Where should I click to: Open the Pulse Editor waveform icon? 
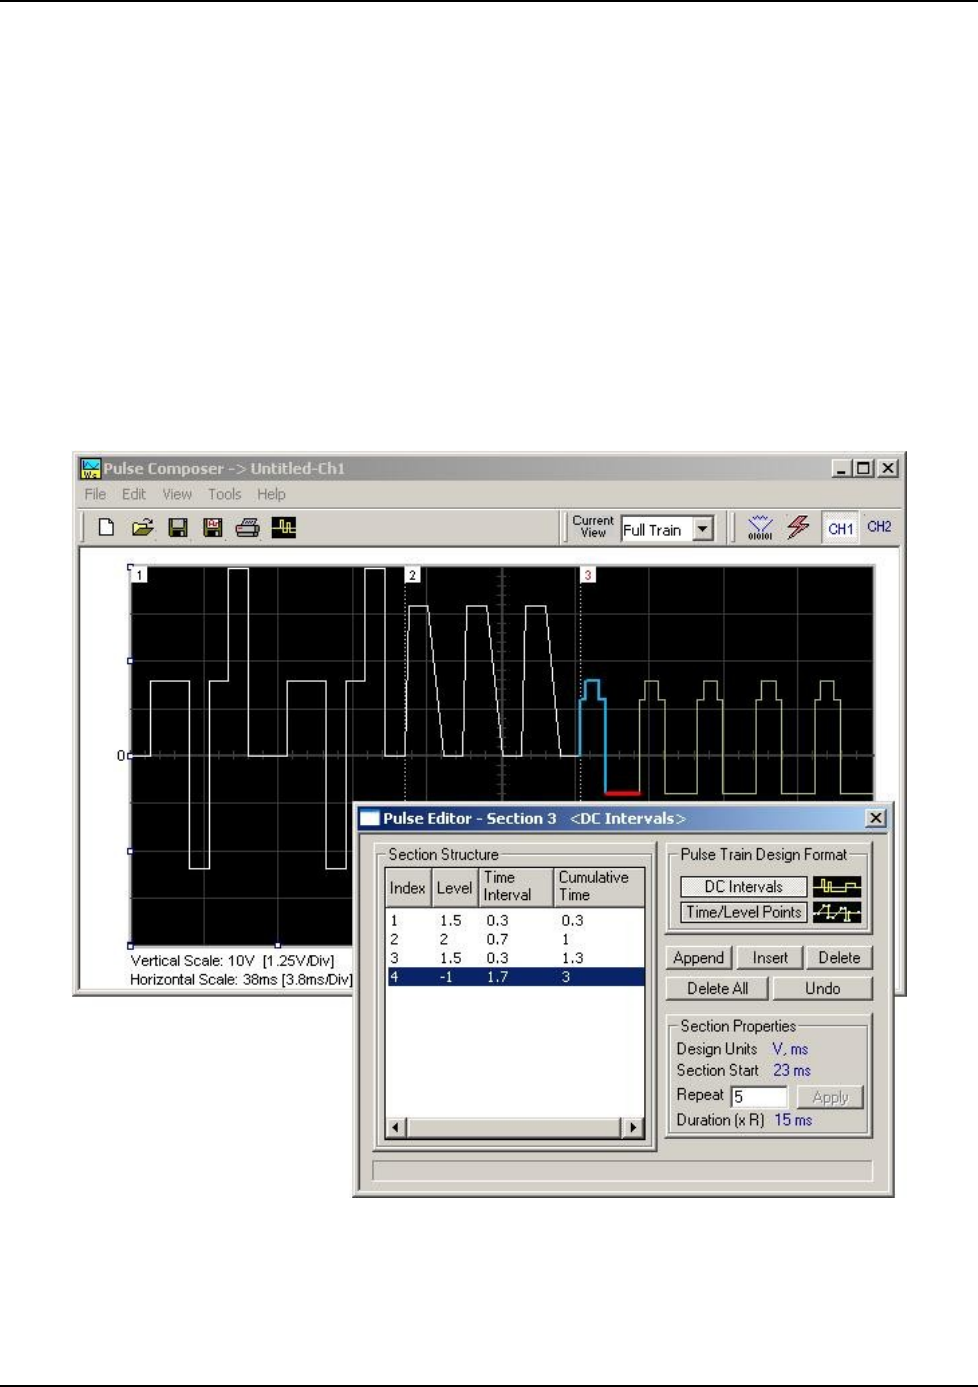click(x=284, y=528)
